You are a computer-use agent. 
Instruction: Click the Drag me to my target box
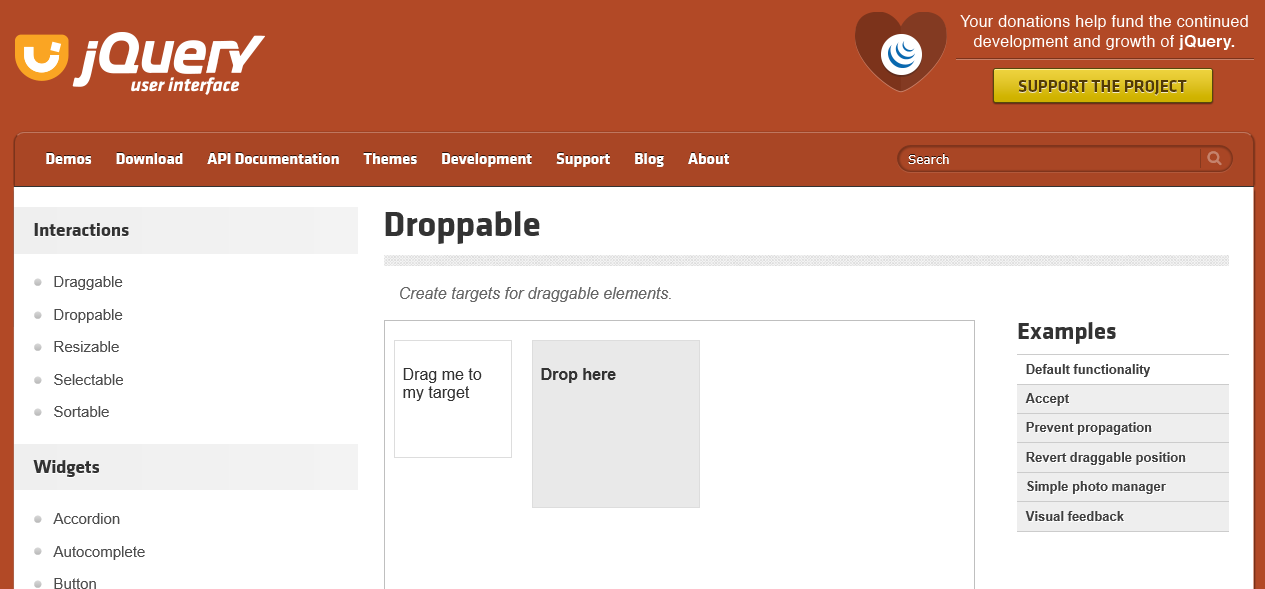point(453,399)
